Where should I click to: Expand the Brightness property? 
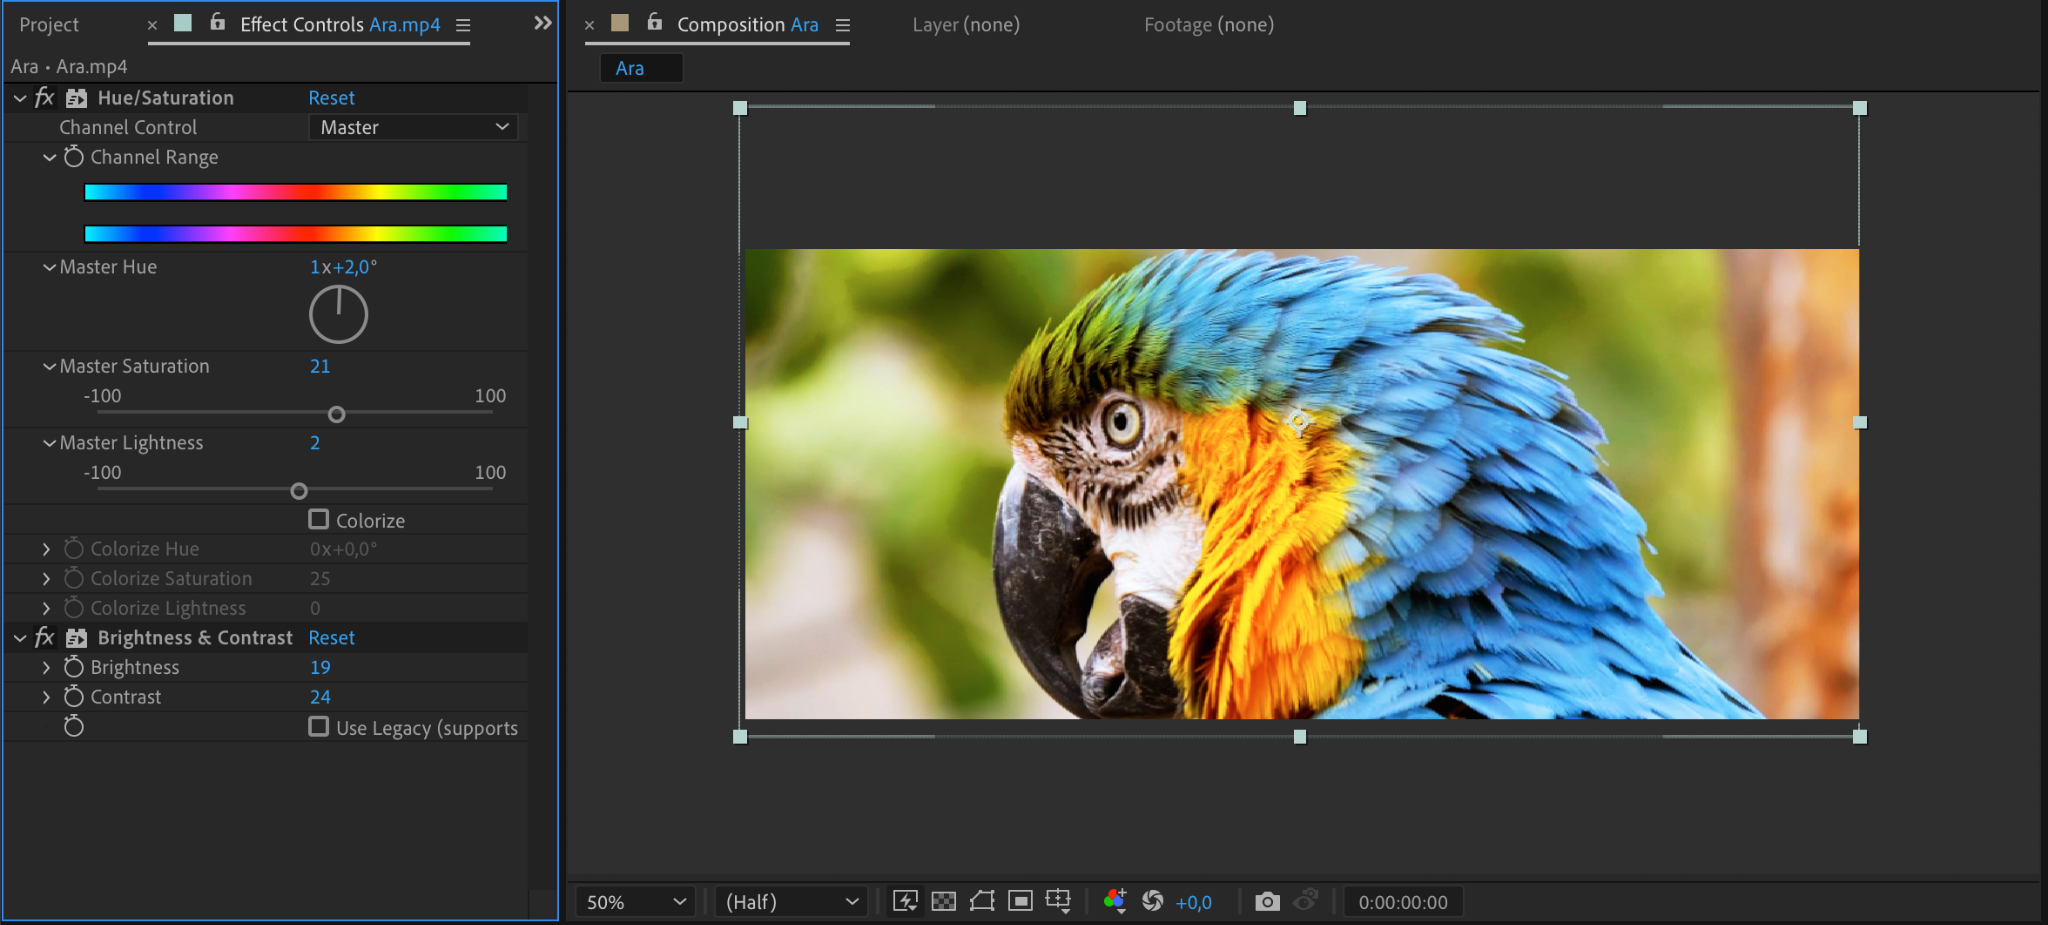tap(46, 667)
